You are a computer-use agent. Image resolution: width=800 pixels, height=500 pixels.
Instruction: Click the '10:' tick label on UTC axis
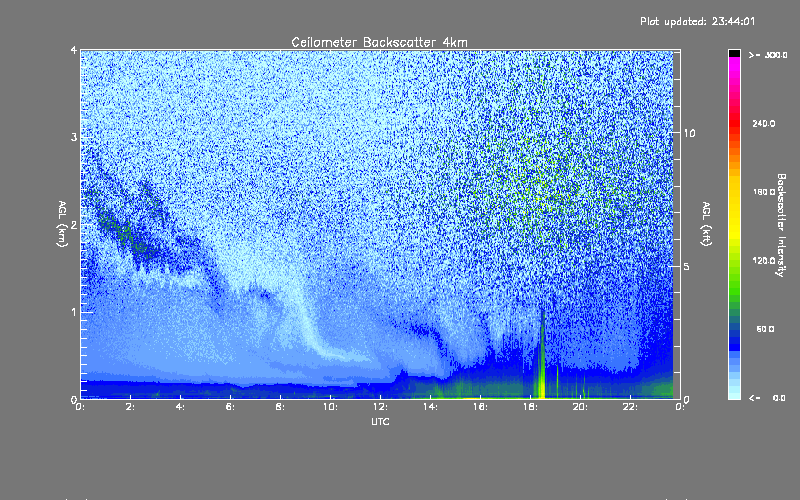click(330, 407)
